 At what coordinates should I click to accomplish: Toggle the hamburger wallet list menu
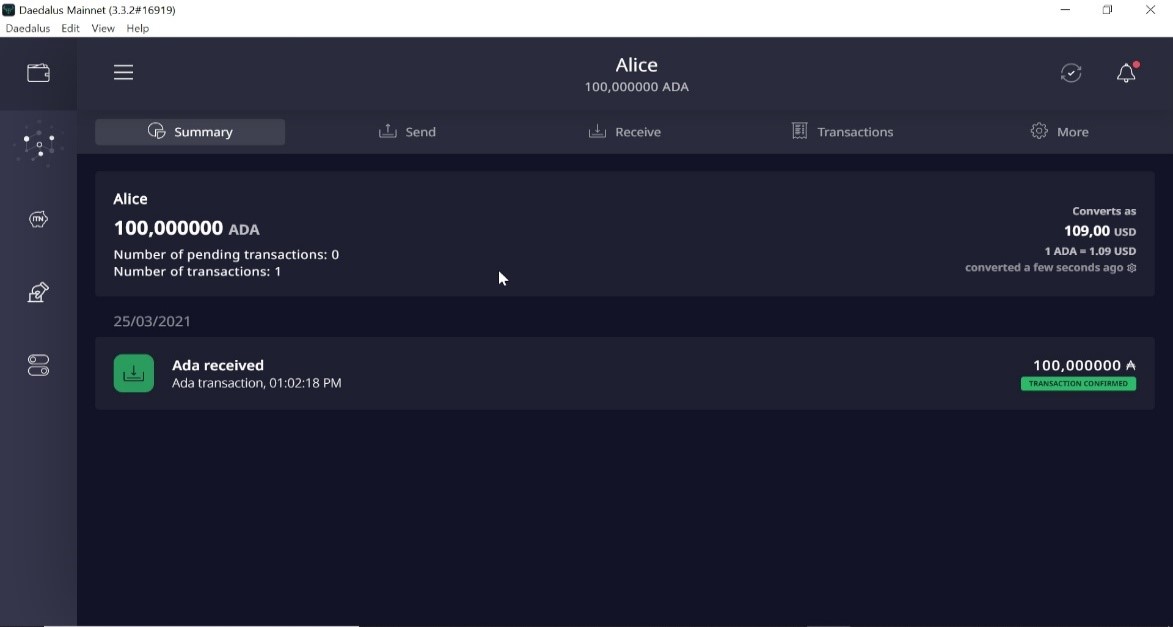[x=123, y=73]
